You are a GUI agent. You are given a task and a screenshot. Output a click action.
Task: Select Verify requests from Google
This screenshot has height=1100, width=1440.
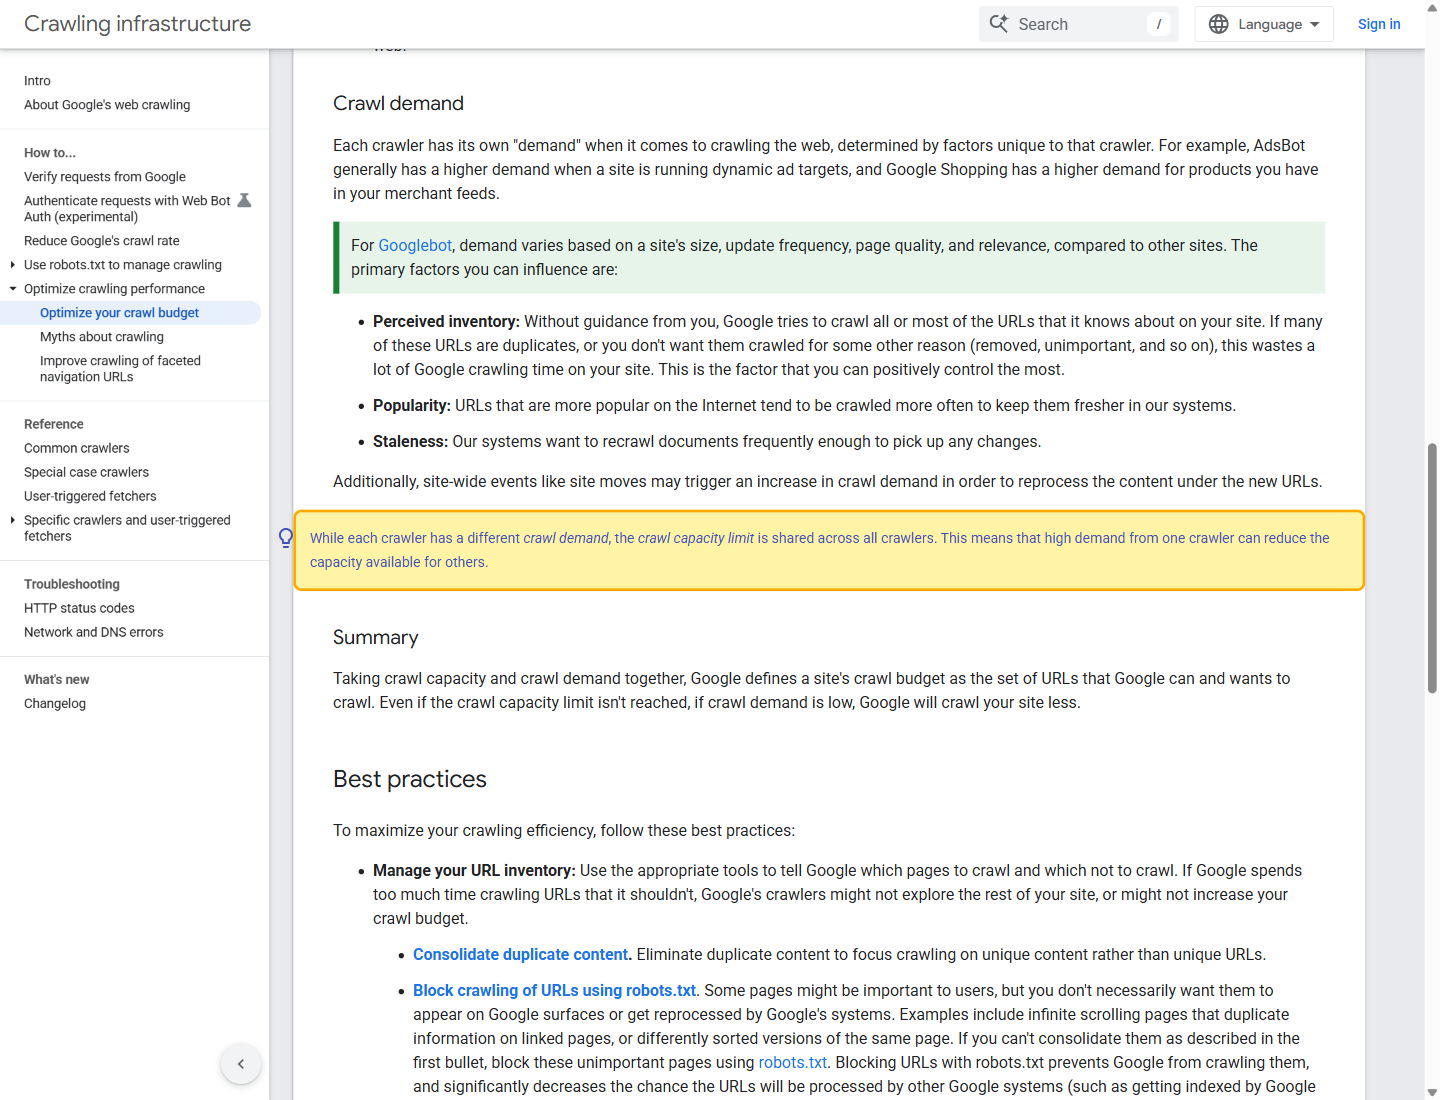click(105, 177)
